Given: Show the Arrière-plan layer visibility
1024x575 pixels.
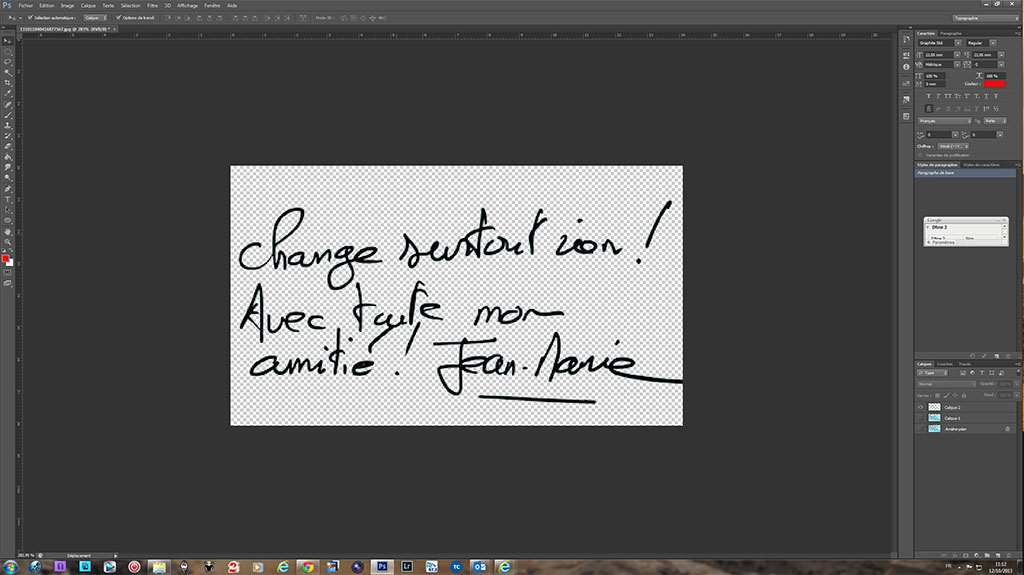Looking at the screenshot, I should (x=920, y=429).
